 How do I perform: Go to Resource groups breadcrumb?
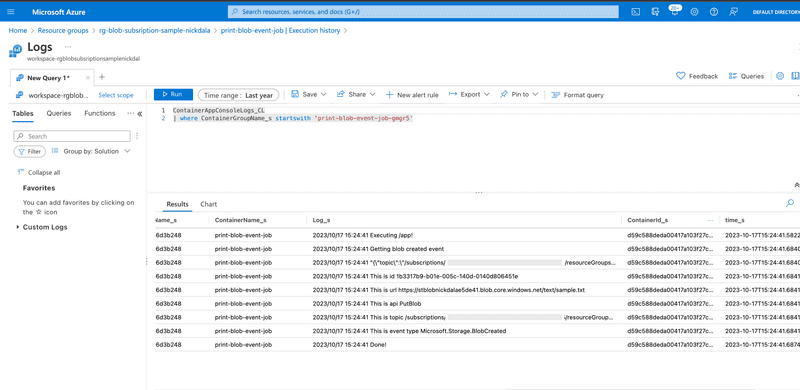point(63,31)
